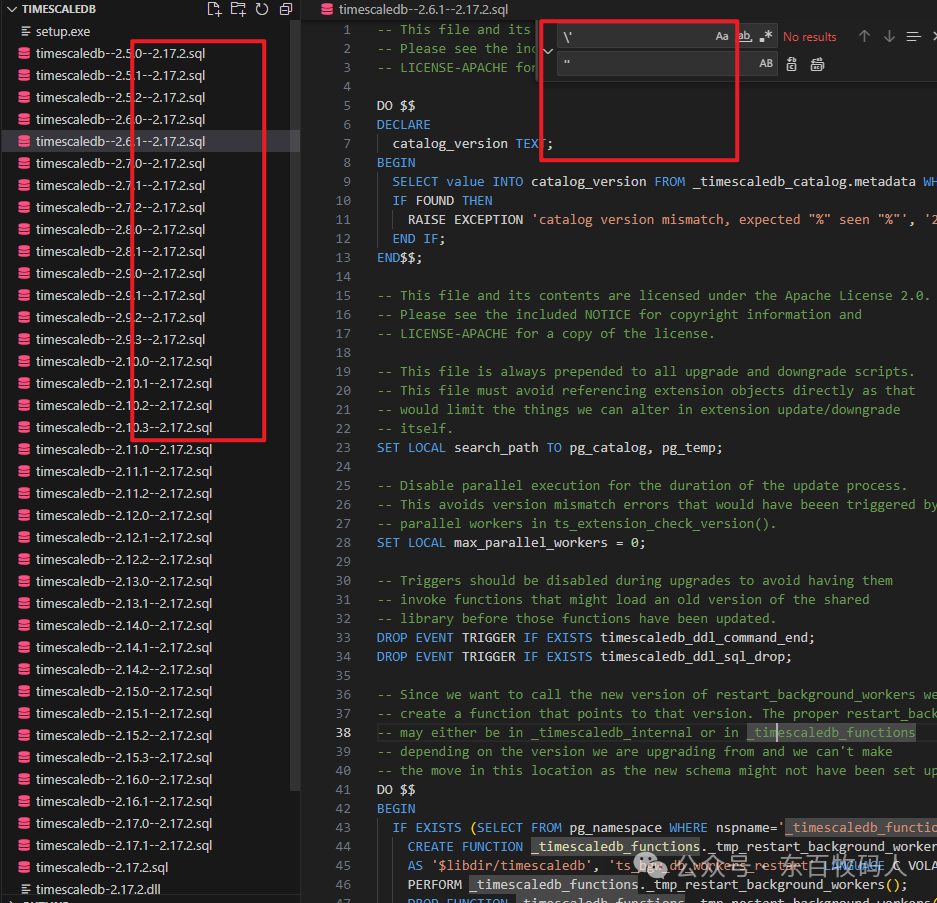Open timescaledb--2.10.0--2.17.2.sql file

124,362
